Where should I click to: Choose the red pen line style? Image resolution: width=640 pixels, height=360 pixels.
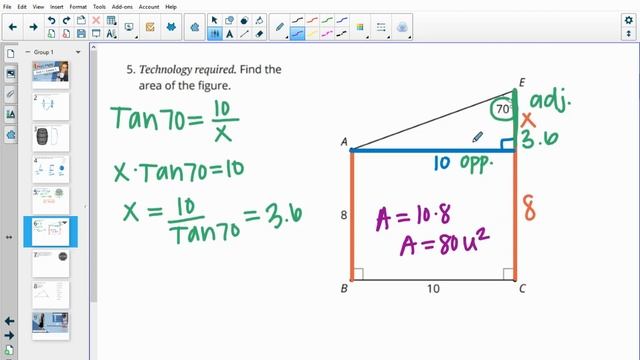point(312,20)
